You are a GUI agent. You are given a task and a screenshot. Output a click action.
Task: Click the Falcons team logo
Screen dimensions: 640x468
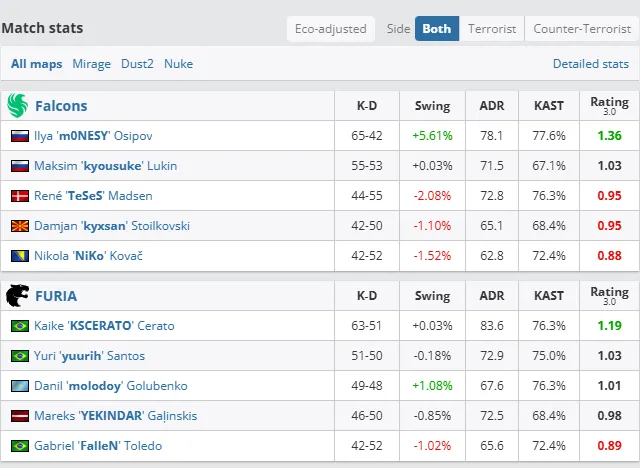(17, 105)
